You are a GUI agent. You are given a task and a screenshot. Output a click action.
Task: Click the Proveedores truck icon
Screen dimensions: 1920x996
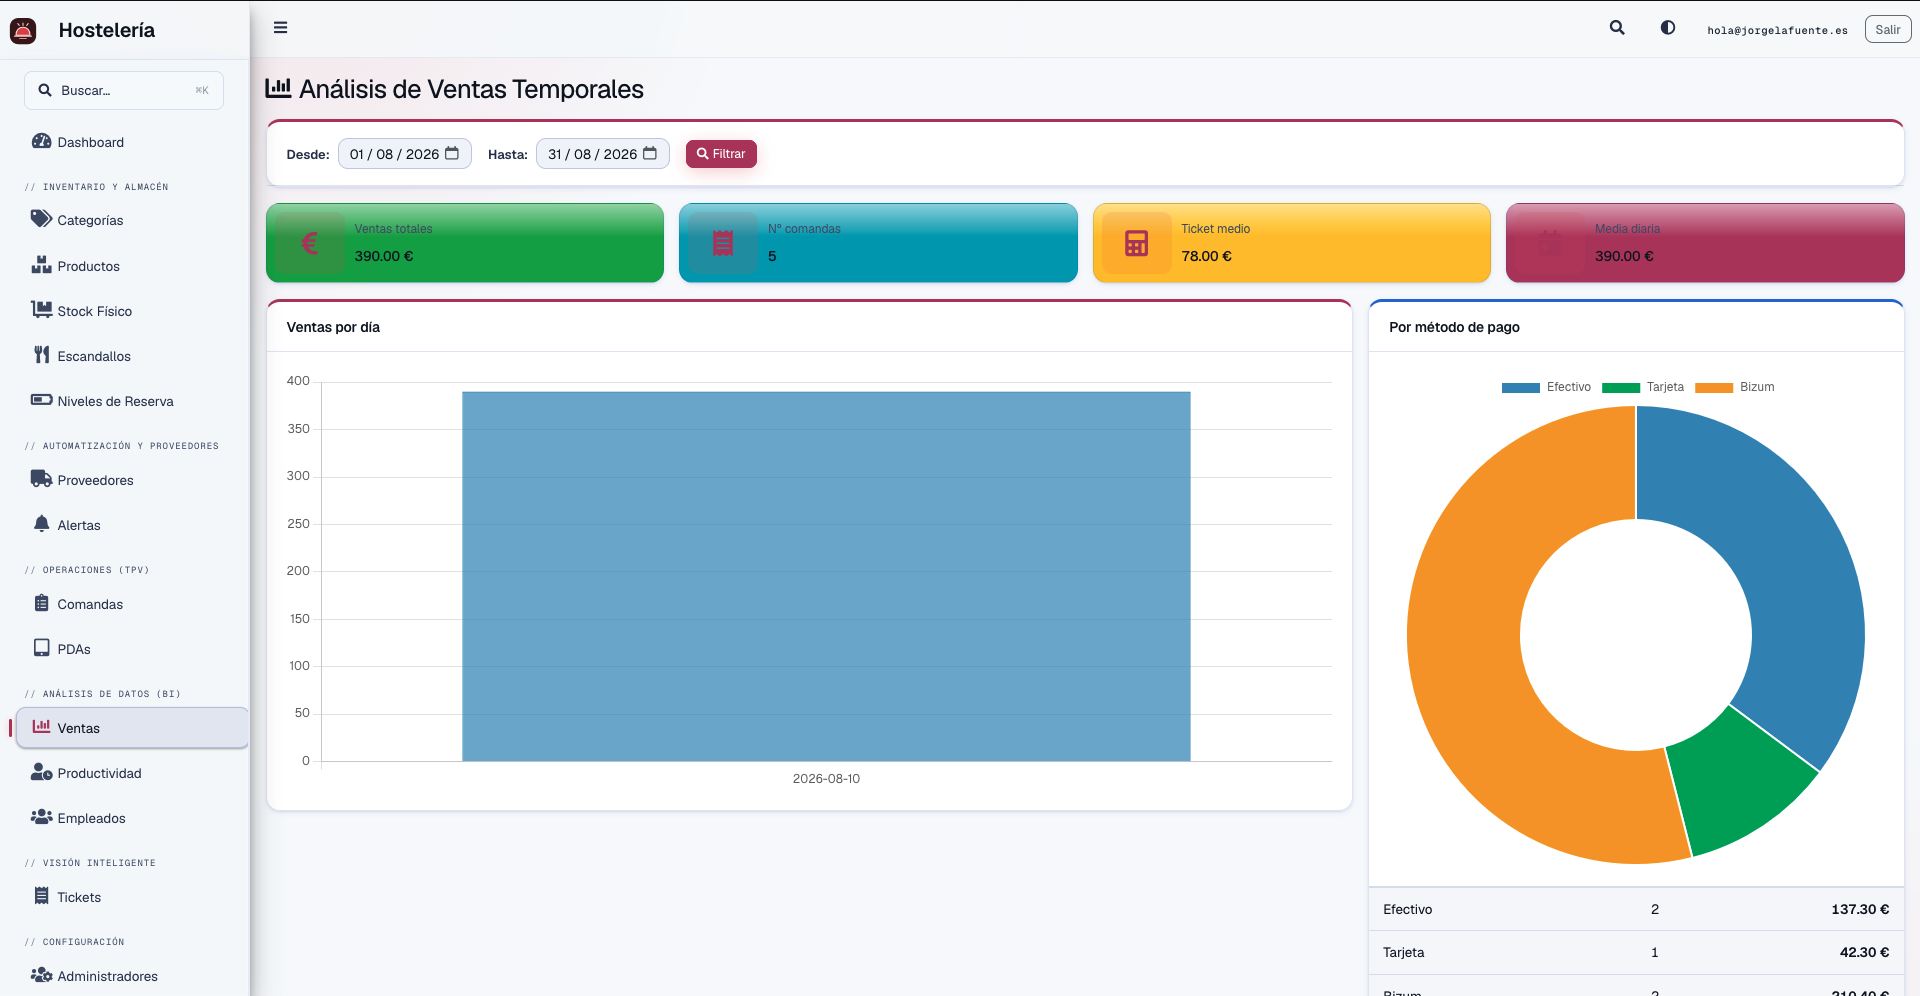[41, 479]
